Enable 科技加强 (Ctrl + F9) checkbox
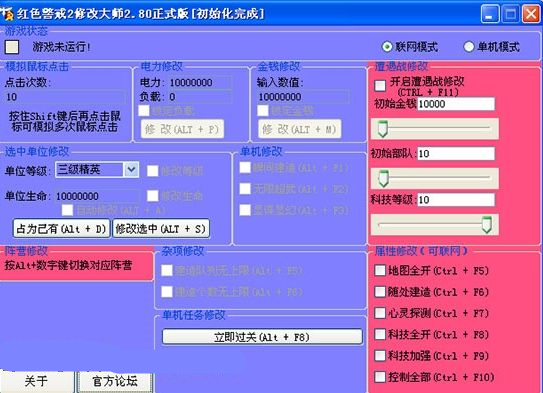Image resolution: width=543 pixels, height=393 pixels. (380, 356)
